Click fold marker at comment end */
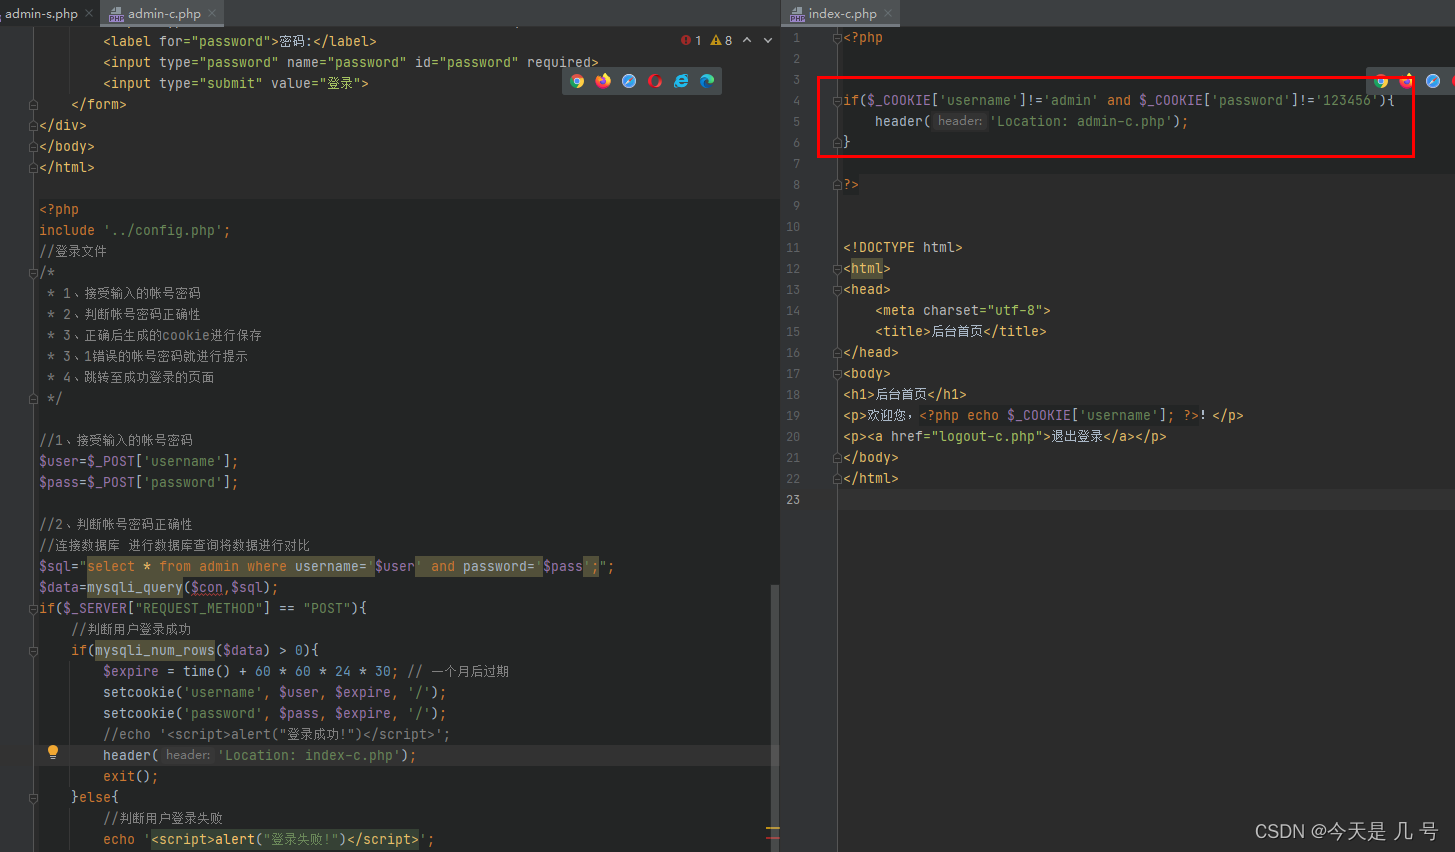The image size is (1455, 852). coord(33,399)
